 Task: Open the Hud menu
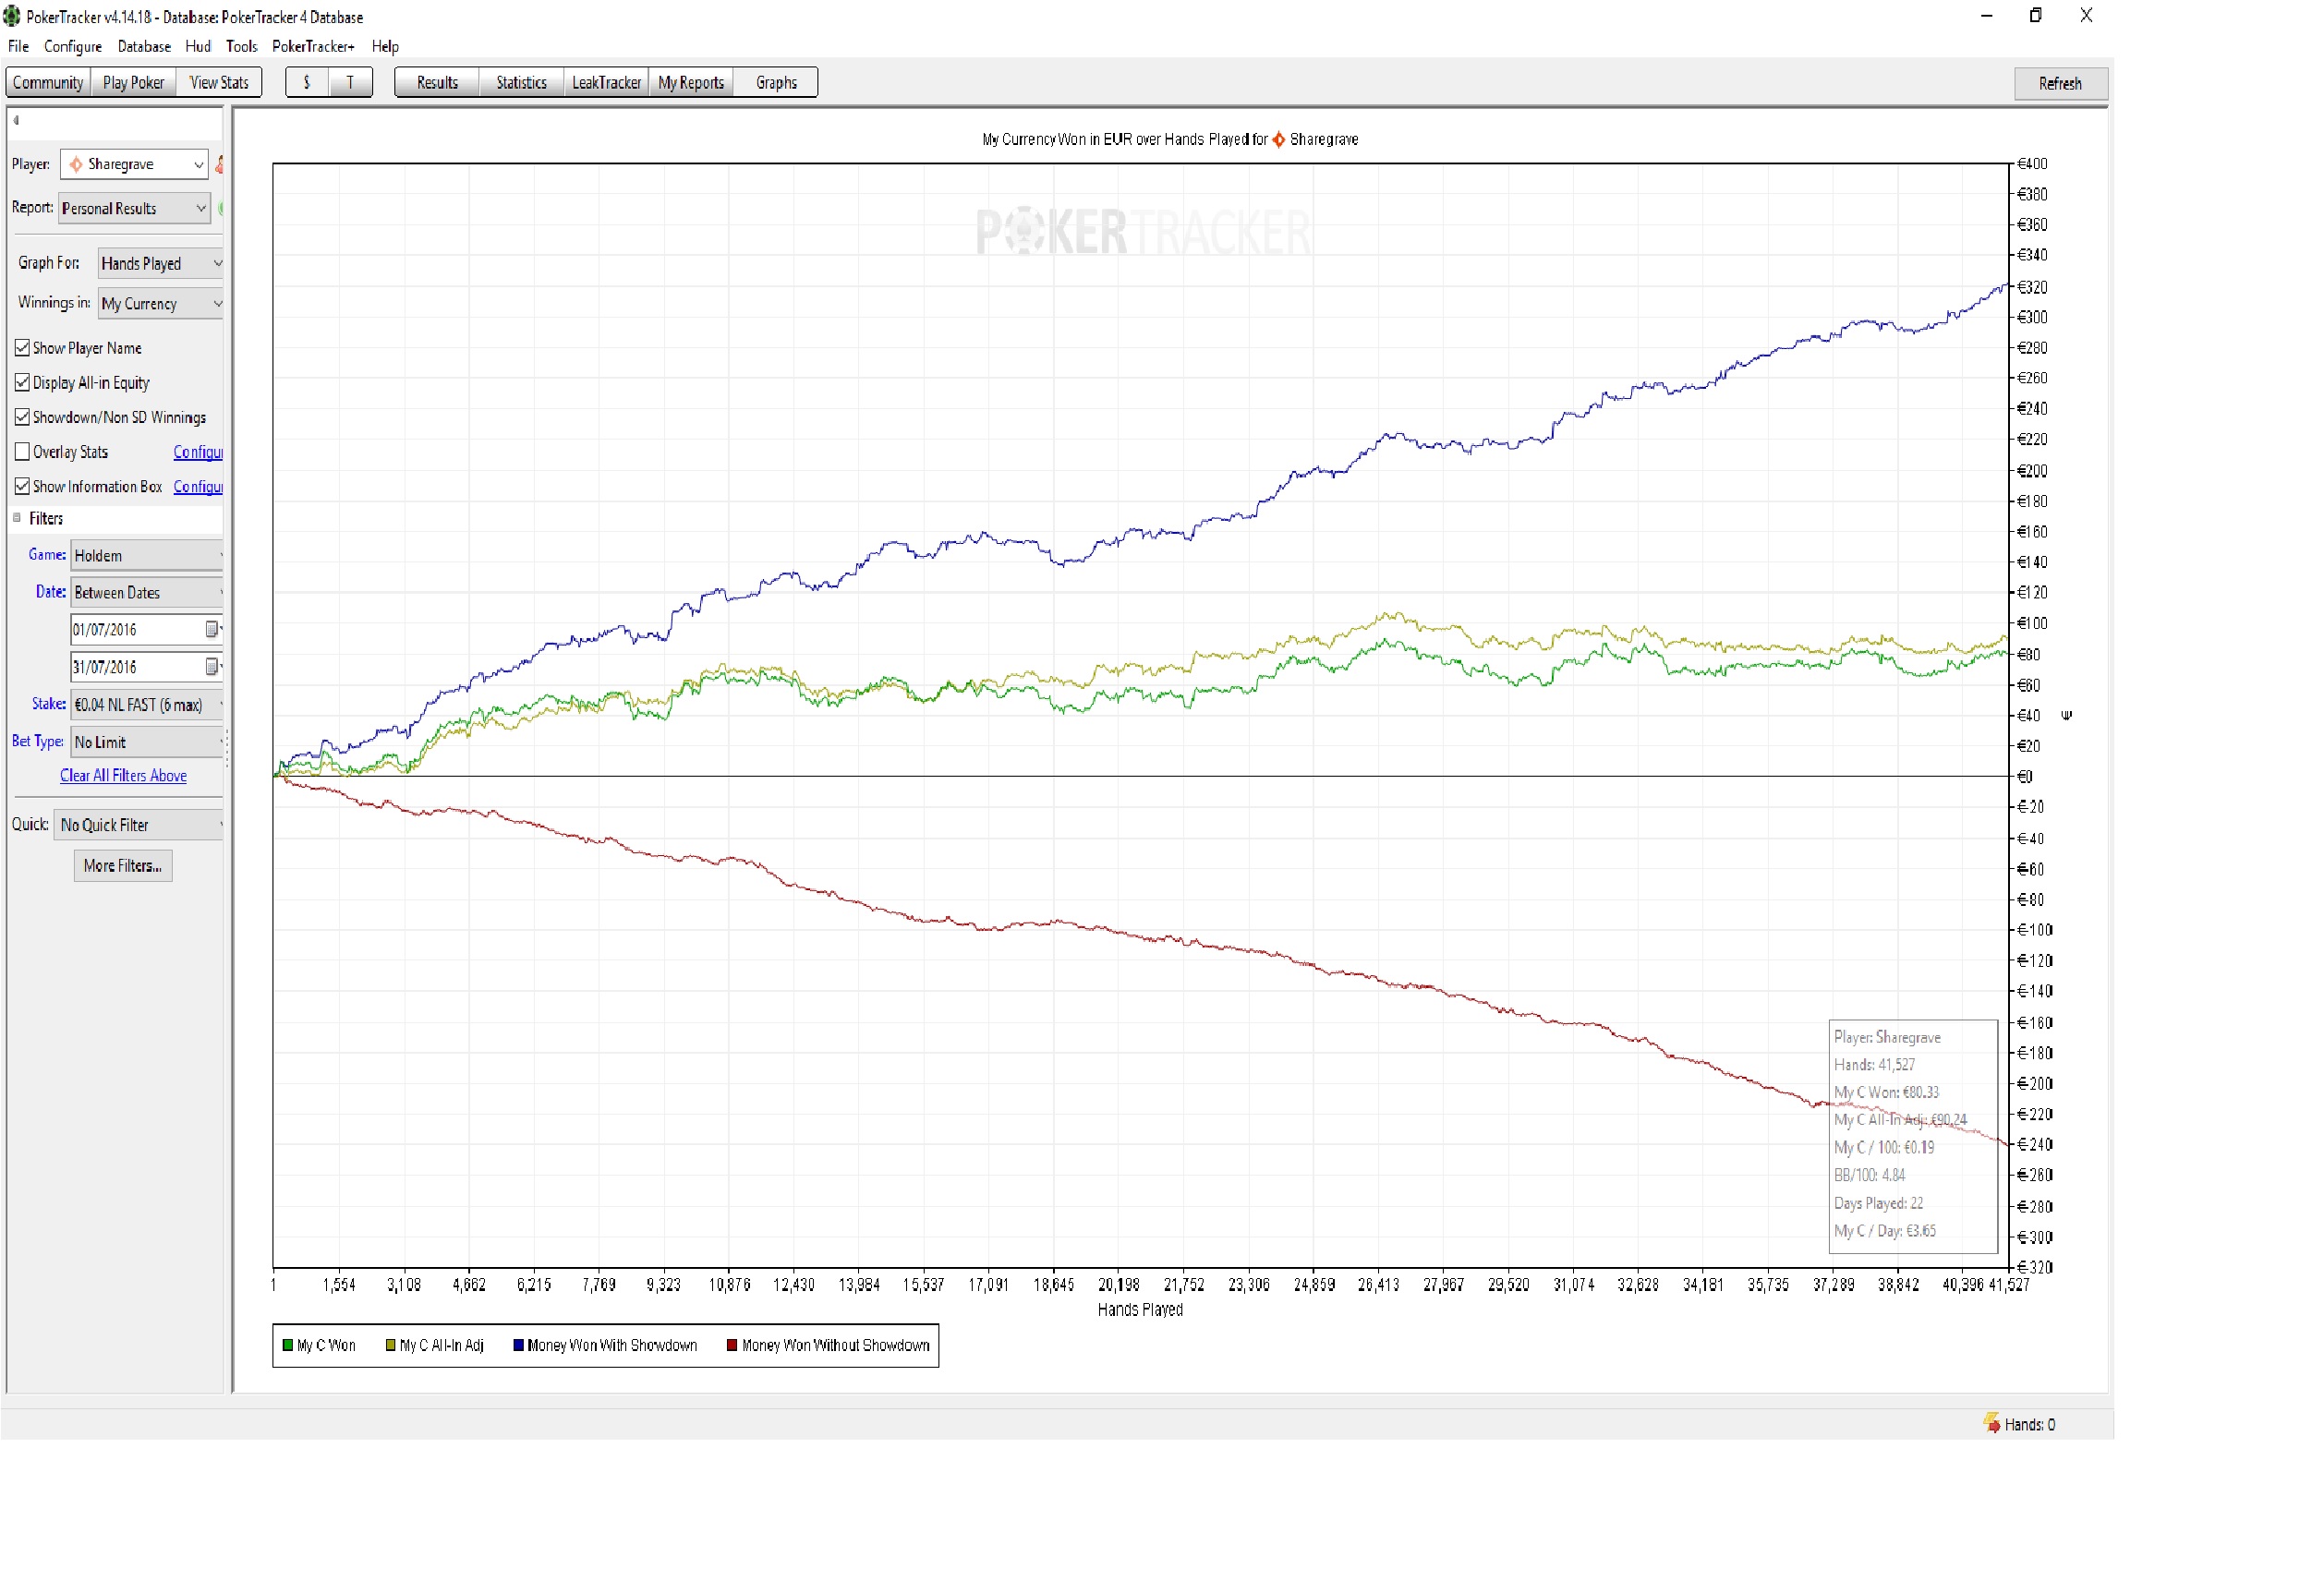pos(198,46)
